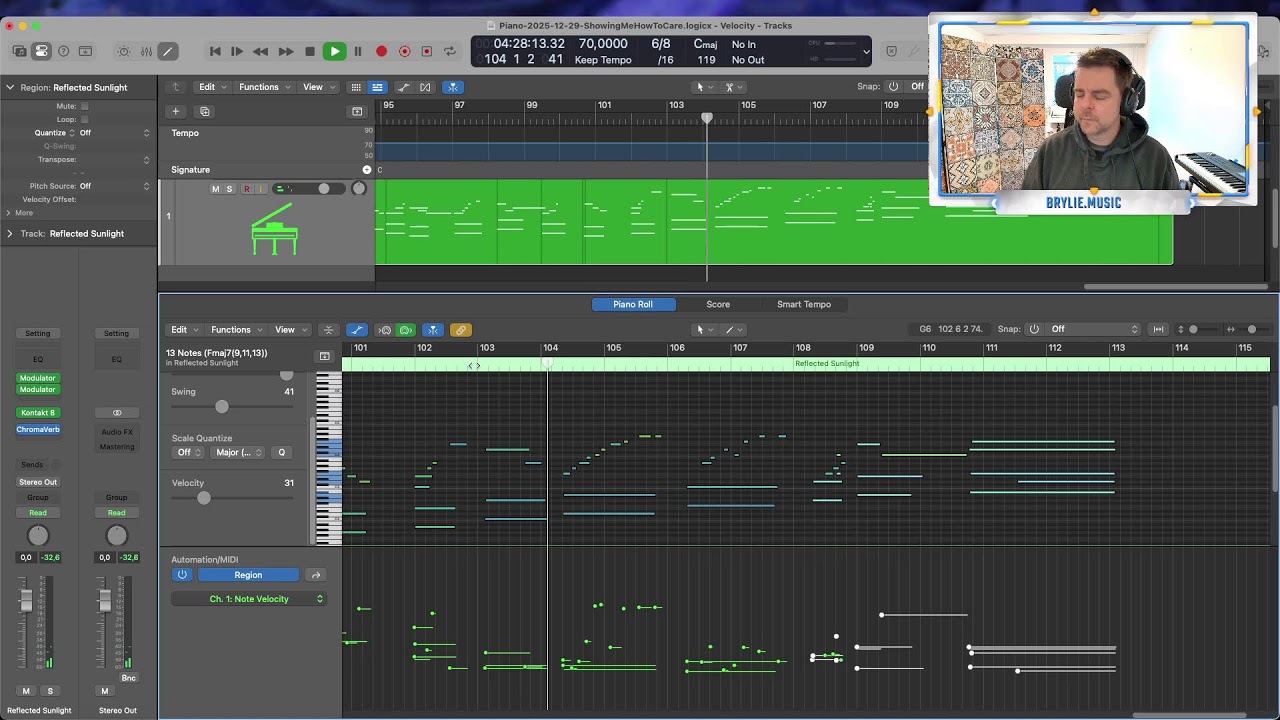
Task: Stop playback with the square button
Action: (310, 51)
